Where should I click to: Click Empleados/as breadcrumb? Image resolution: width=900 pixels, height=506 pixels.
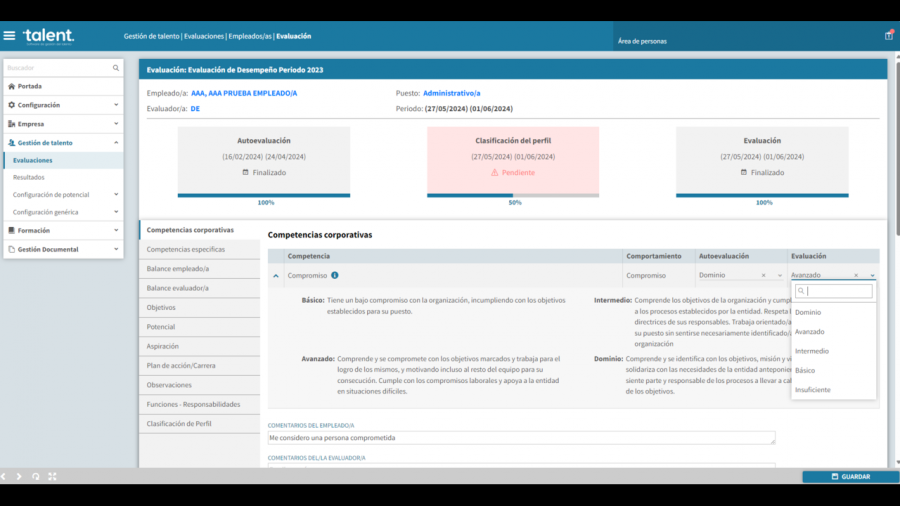click(x=250, y=36)
